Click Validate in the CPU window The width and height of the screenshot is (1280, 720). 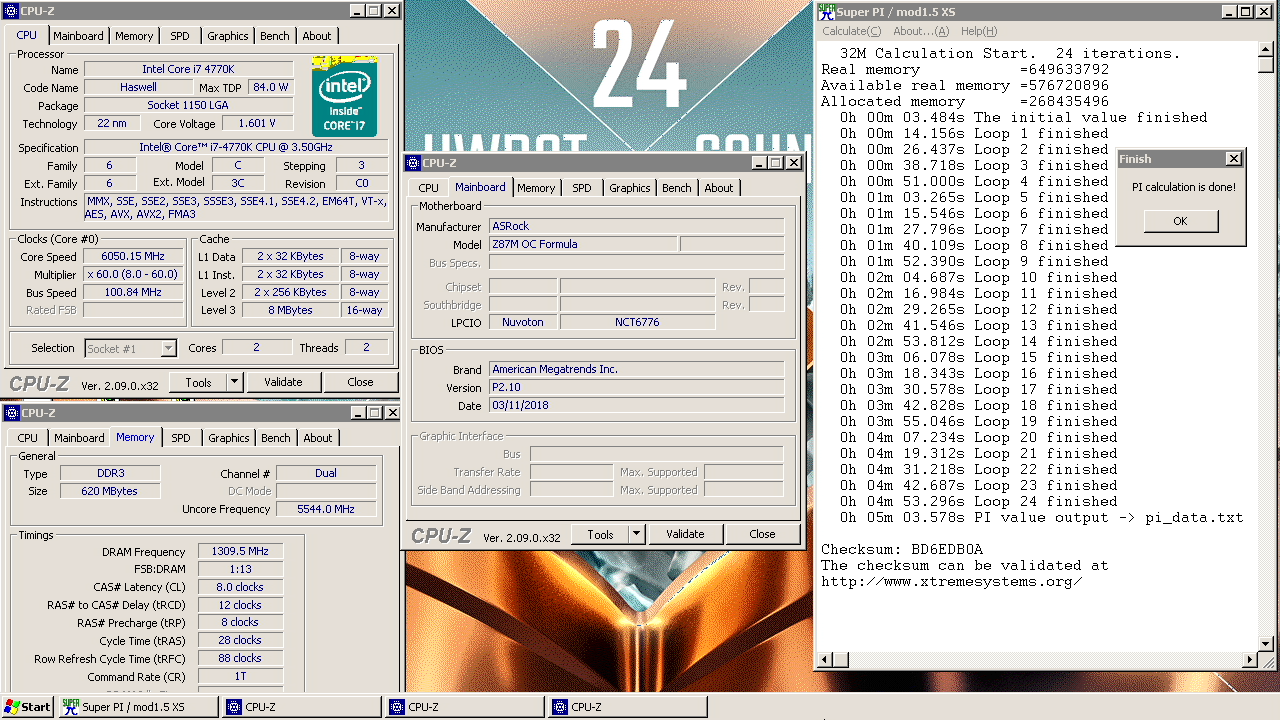(x=283, y=382)
